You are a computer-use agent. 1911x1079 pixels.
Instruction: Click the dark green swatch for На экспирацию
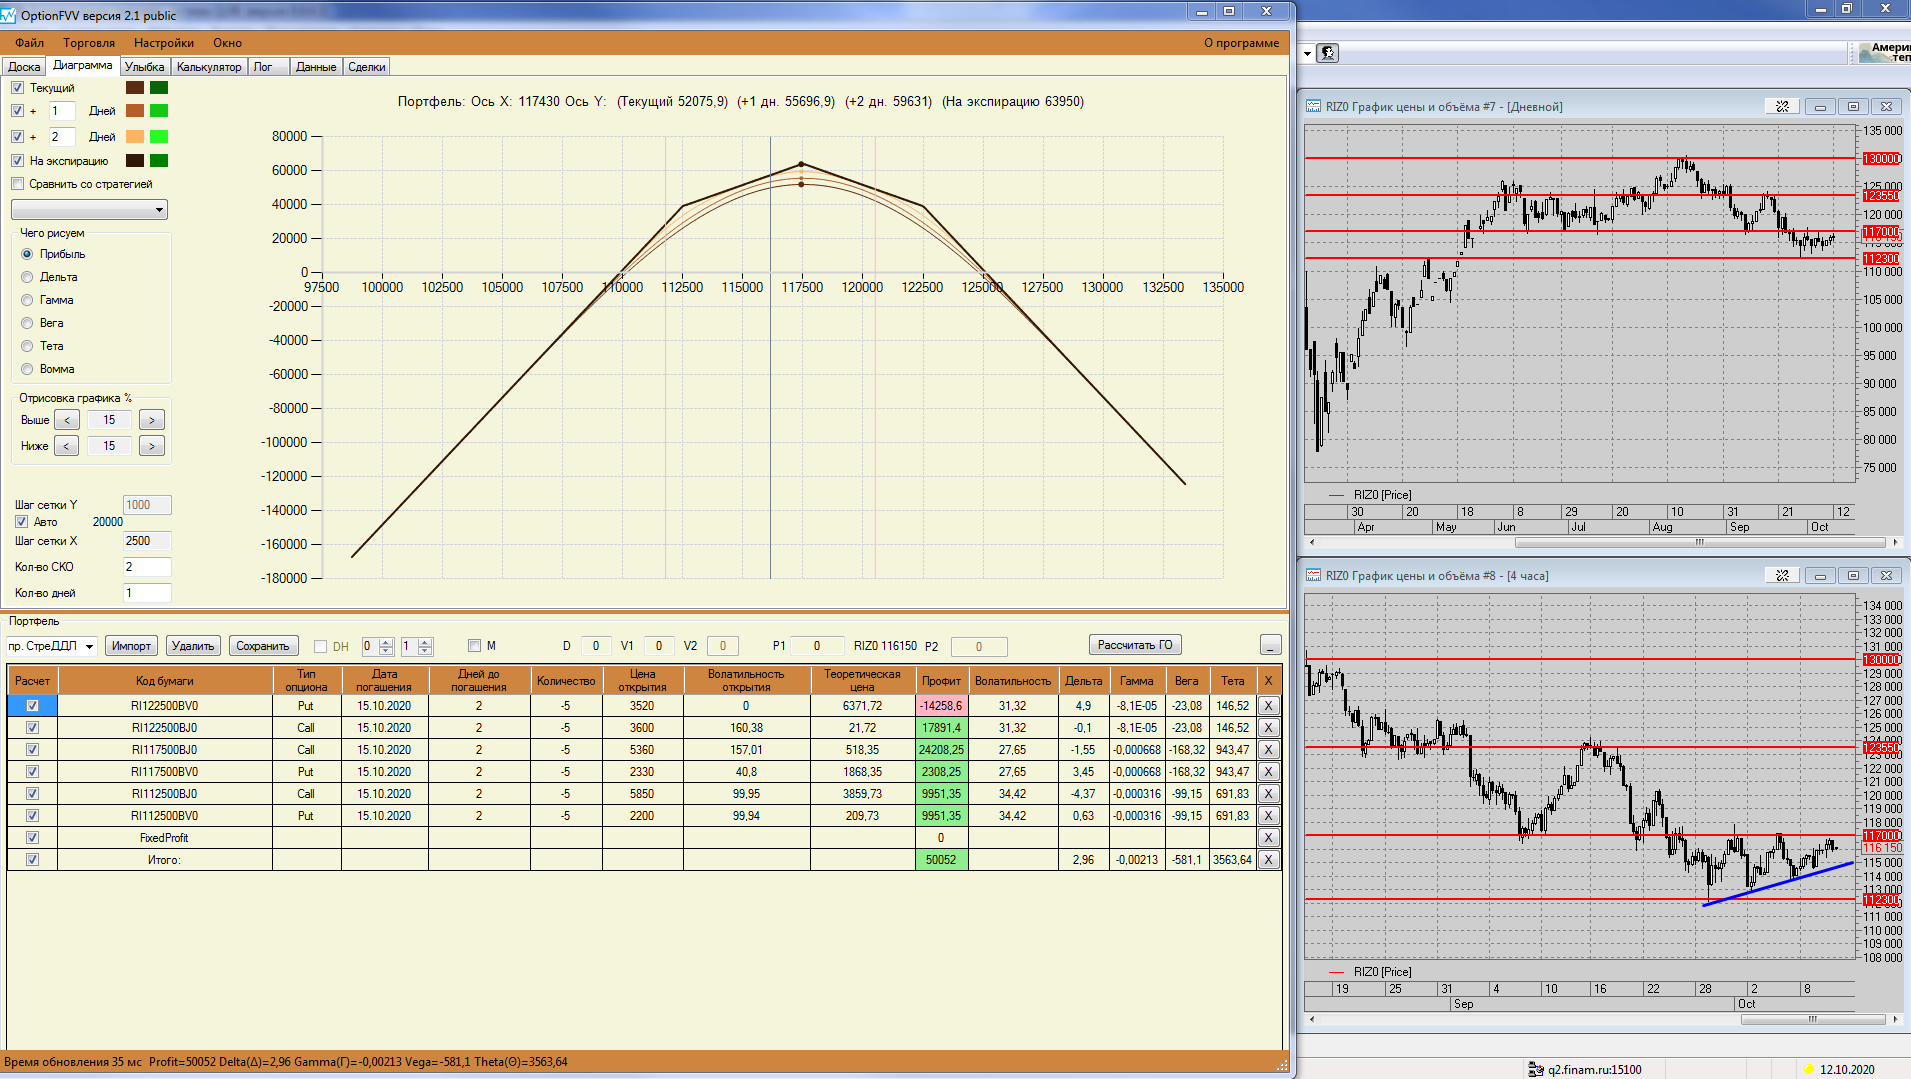159,160
